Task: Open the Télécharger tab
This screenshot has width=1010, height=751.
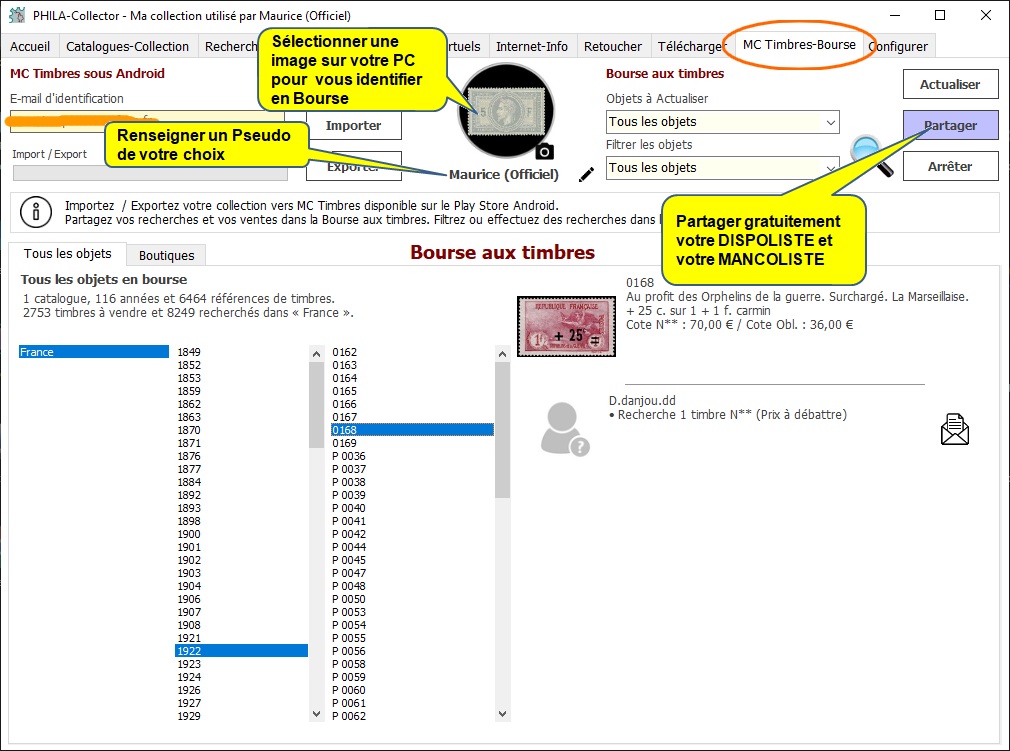Action: pos(691,46)
